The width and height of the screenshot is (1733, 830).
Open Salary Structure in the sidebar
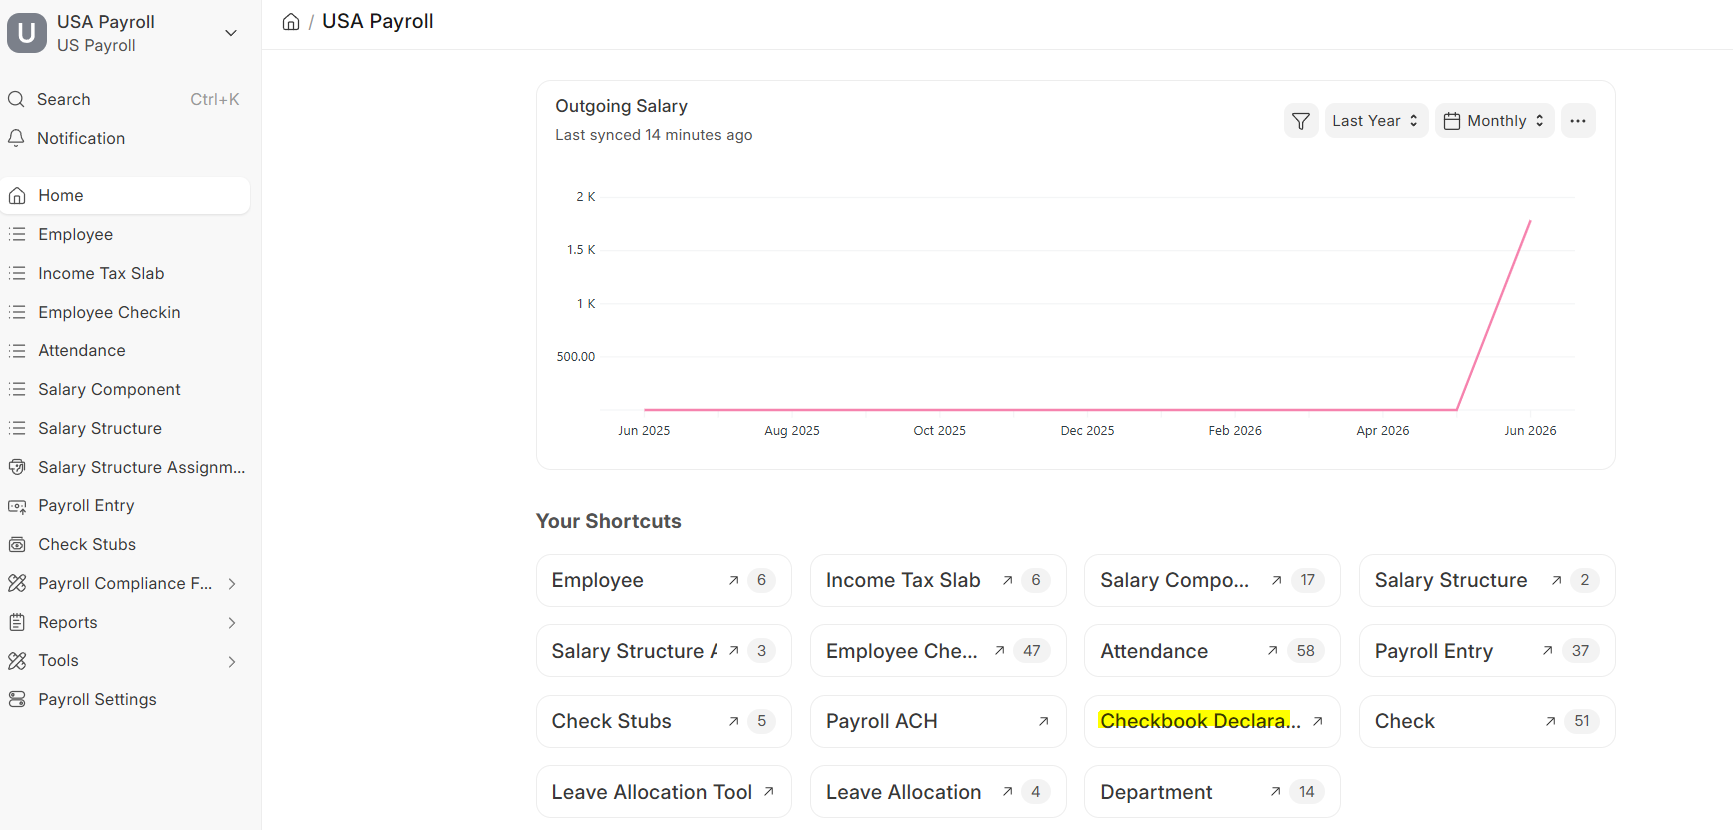click(x=125, y=428)
